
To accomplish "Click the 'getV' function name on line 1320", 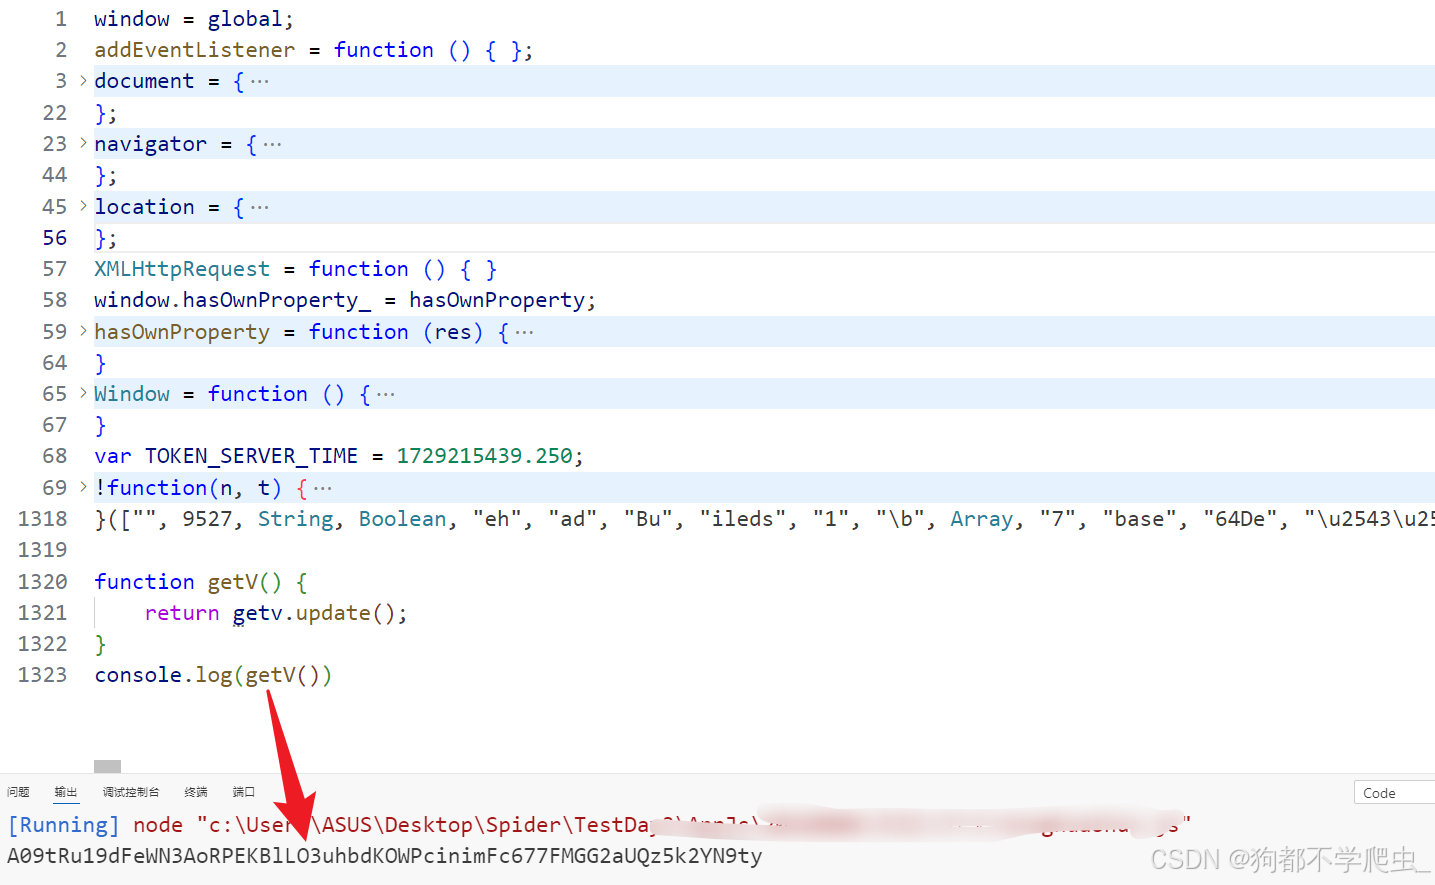I will (232, 582).
